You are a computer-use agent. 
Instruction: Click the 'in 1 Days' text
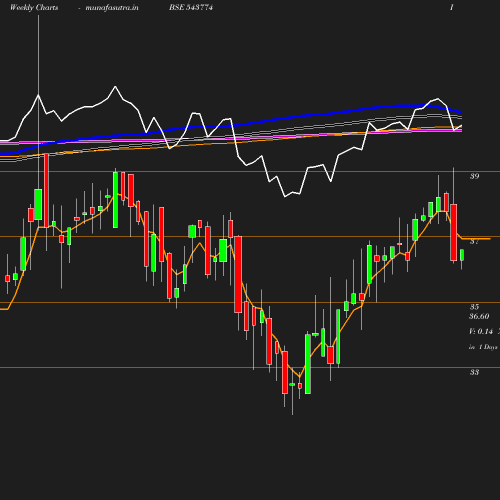tap(483, 347)
